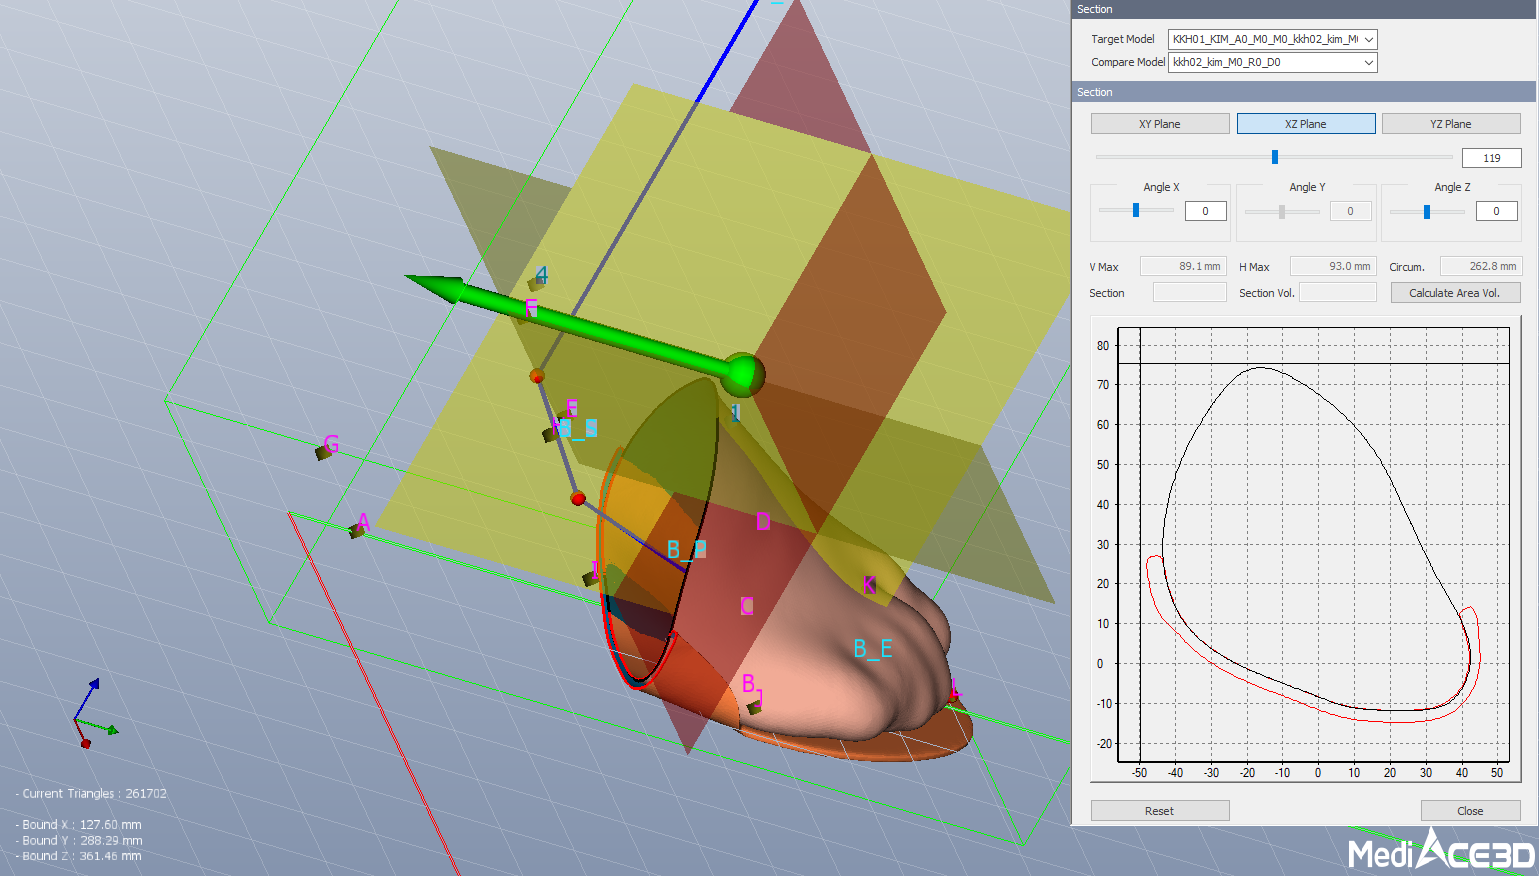Click the Angle Z value field
The height and width of the screenshot is (876, 1539).
pos(1496,211)
